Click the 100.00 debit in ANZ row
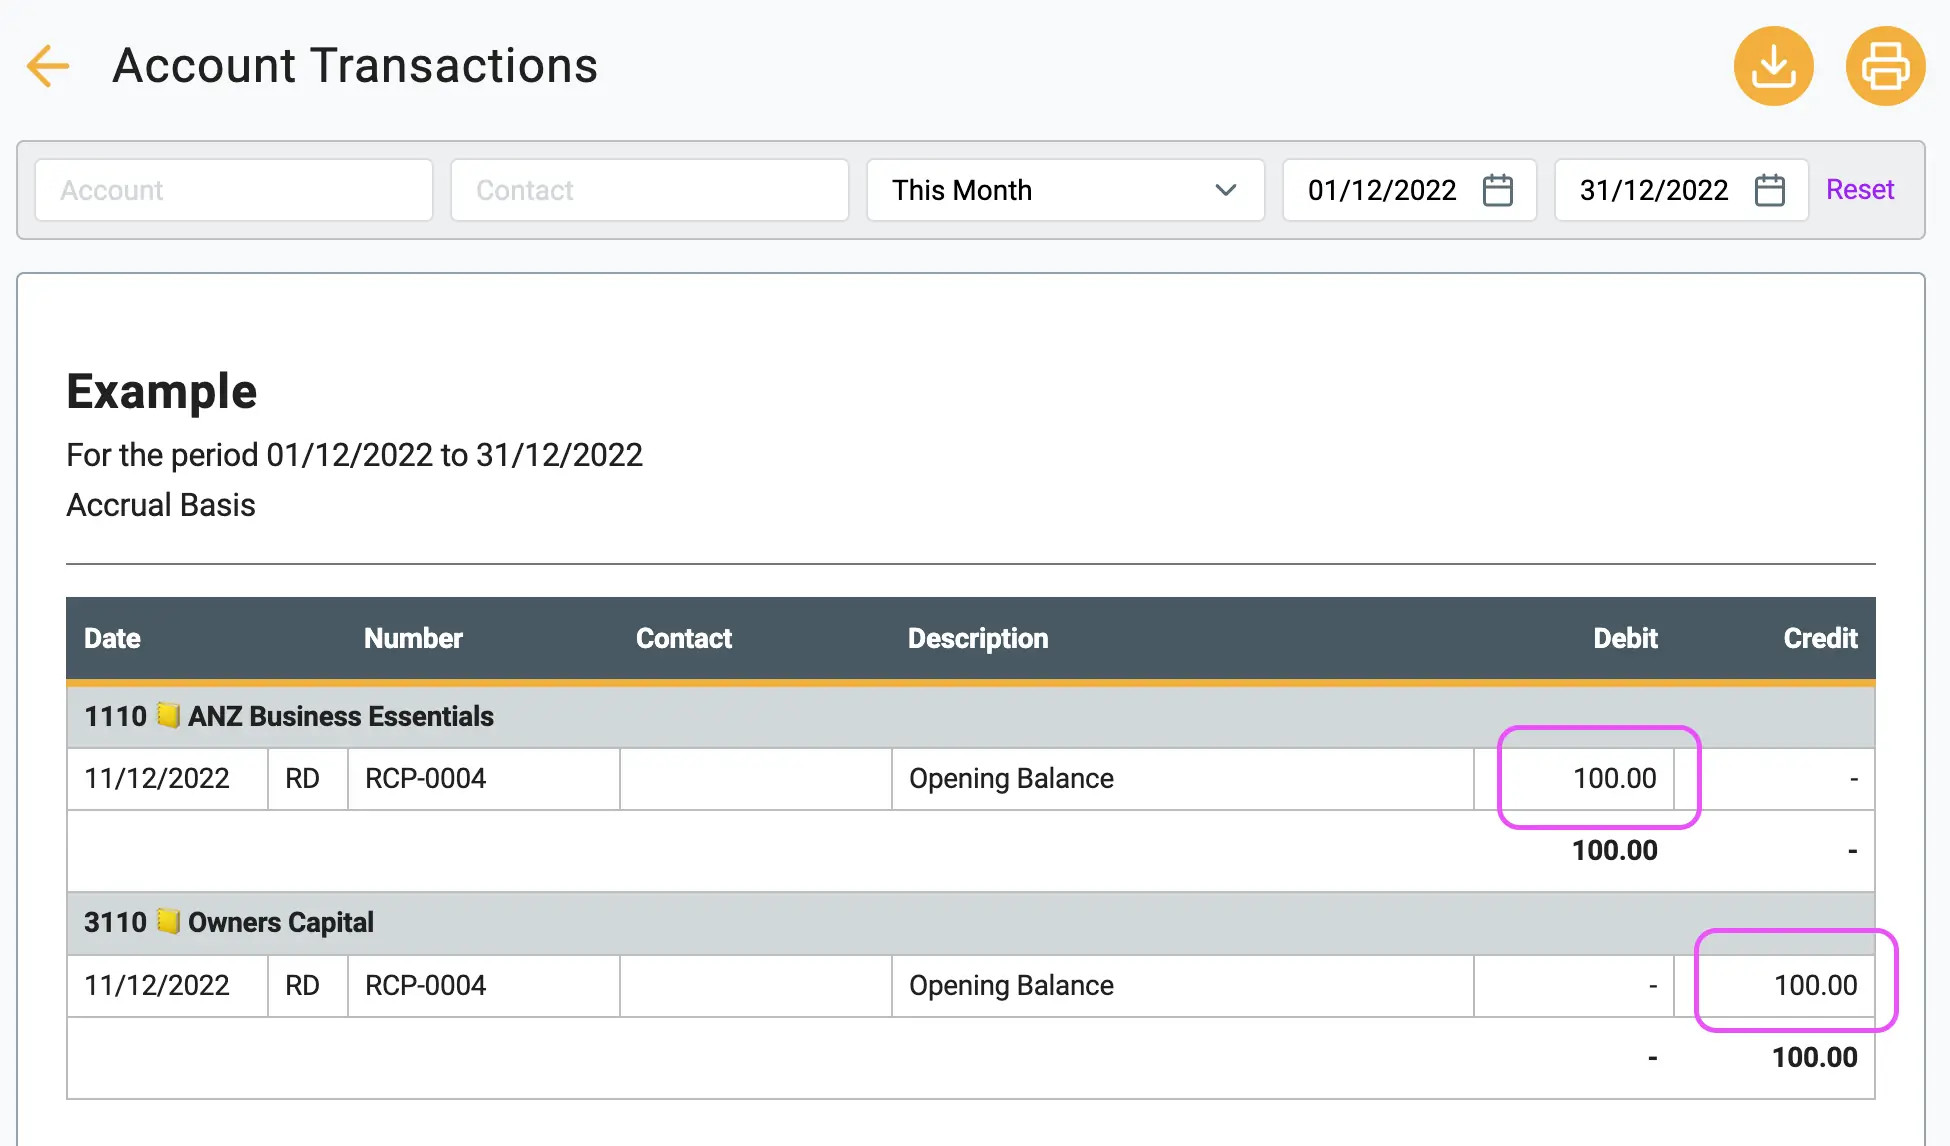The width and height of the screenshot is (1950, 1146). (1614, 778)
